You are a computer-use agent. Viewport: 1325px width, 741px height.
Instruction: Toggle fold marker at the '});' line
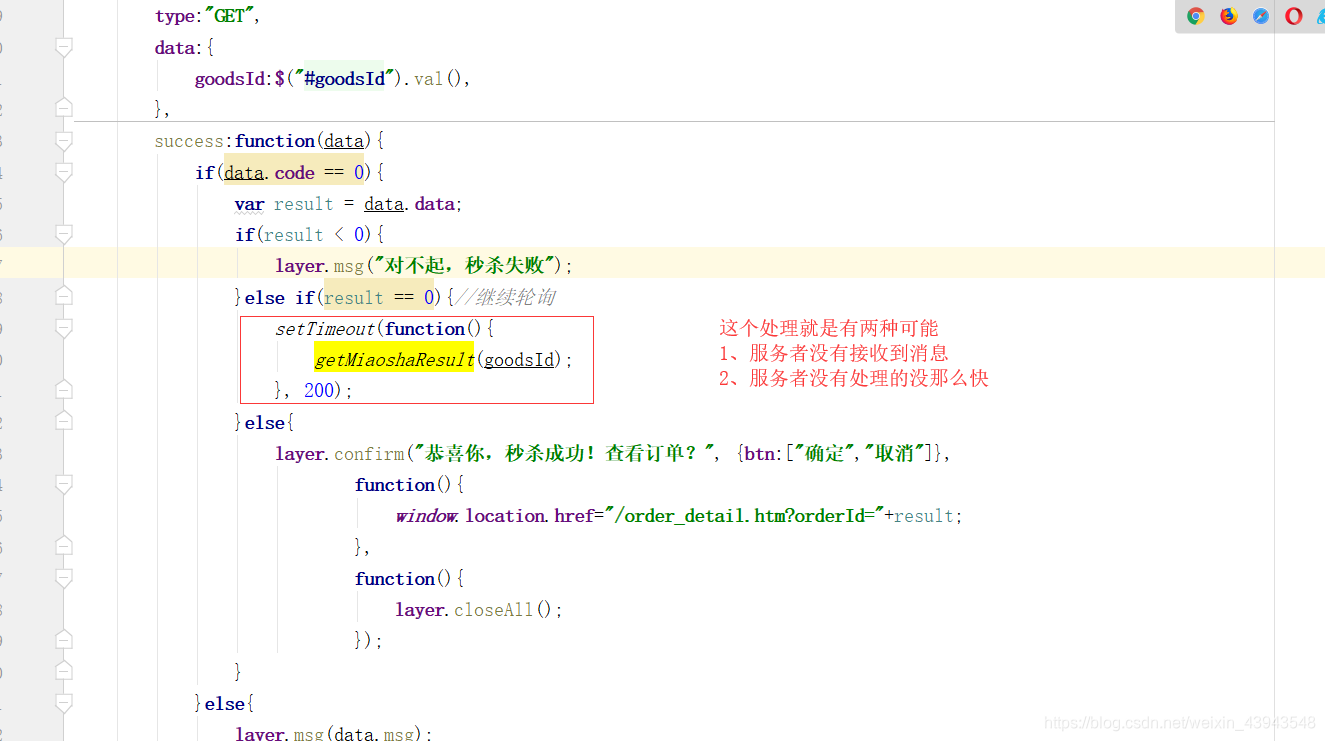[x=64, y=640]
